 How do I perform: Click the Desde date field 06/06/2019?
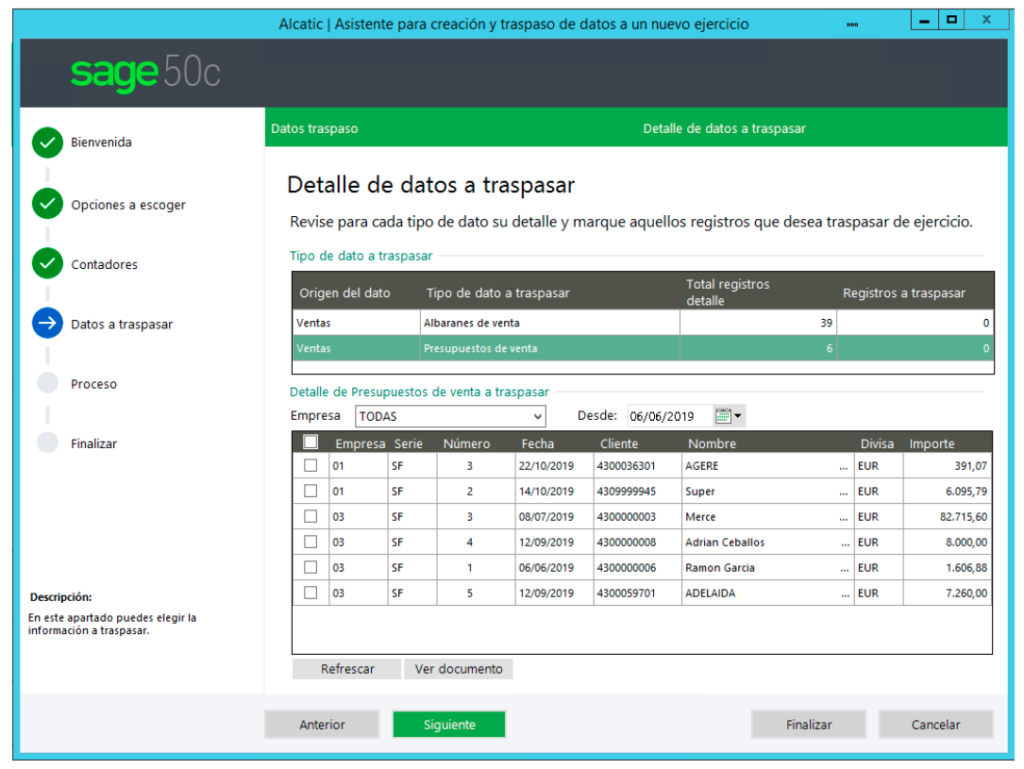point(670,416)
